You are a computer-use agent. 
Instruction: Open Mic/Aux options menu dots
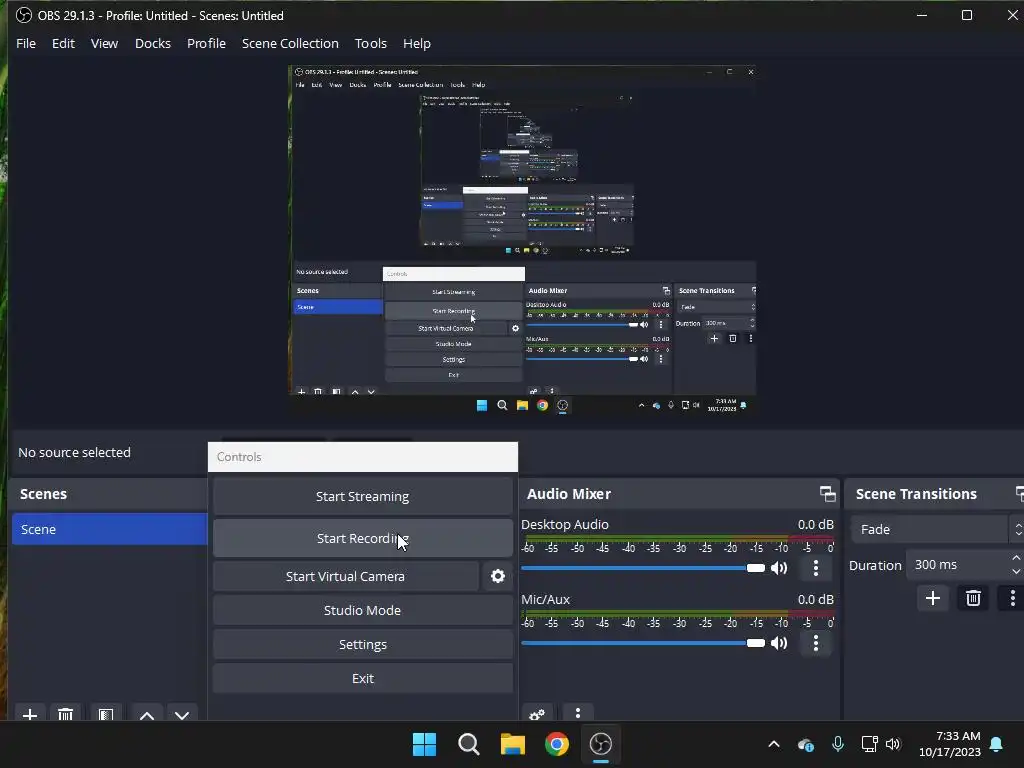[816, 643]
